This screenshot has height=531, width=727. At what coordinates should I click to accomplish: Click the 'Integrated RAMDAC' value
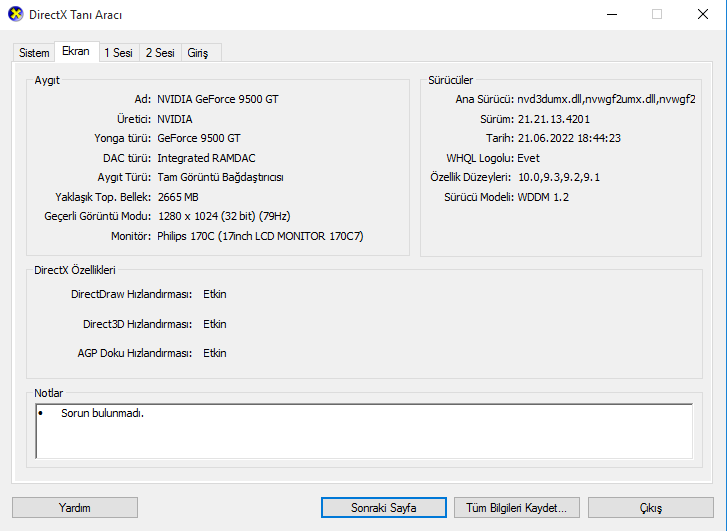coord(206,158)
